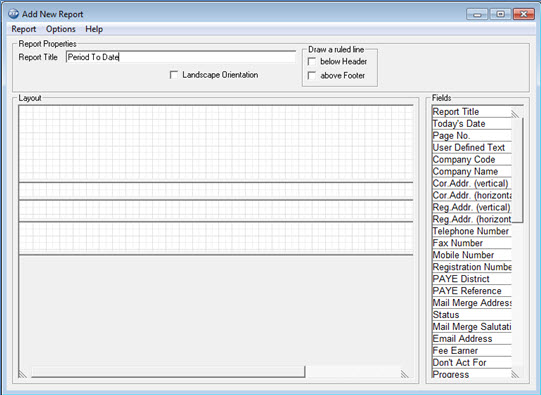Click the Layout horizontal scrollbar thumb
The width and height of the screenshot is (541, 395).
(x=168, y=372)
